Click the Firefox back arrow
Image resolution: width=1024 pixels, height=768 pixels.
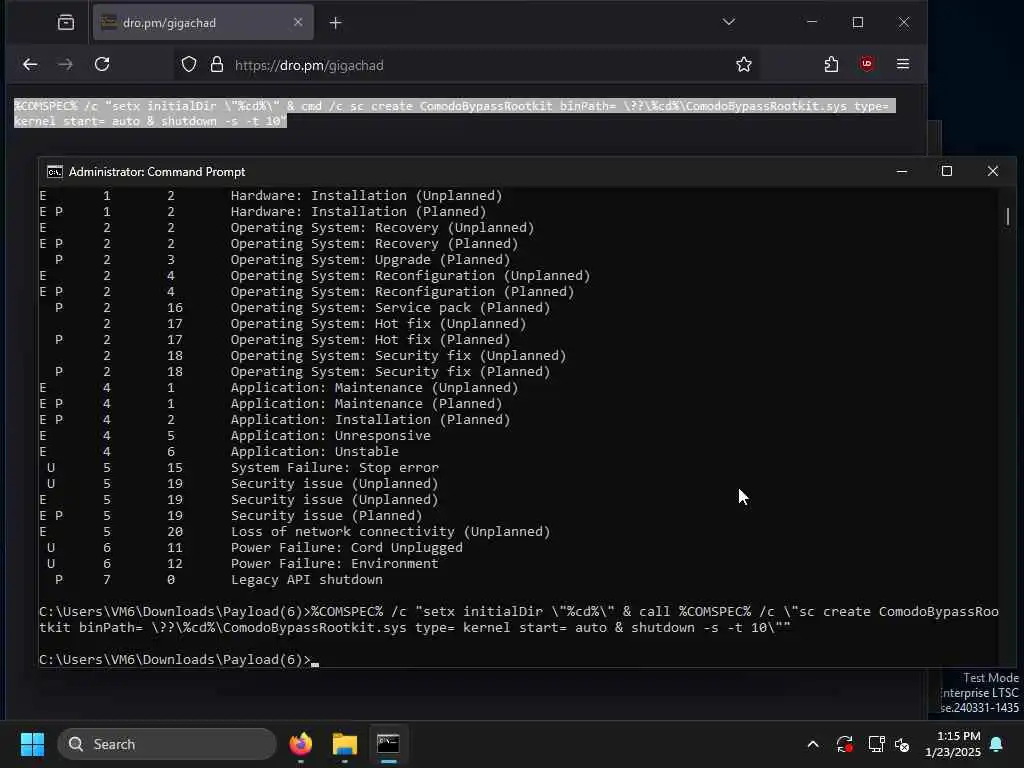click(x=30, y=64)
